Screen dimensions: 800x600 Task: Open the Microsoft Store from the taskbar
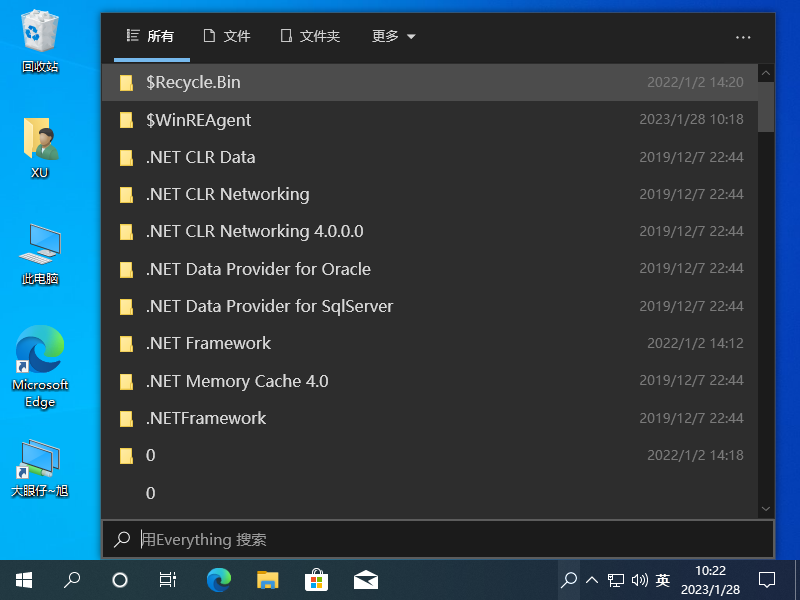[x=316, y=580]
